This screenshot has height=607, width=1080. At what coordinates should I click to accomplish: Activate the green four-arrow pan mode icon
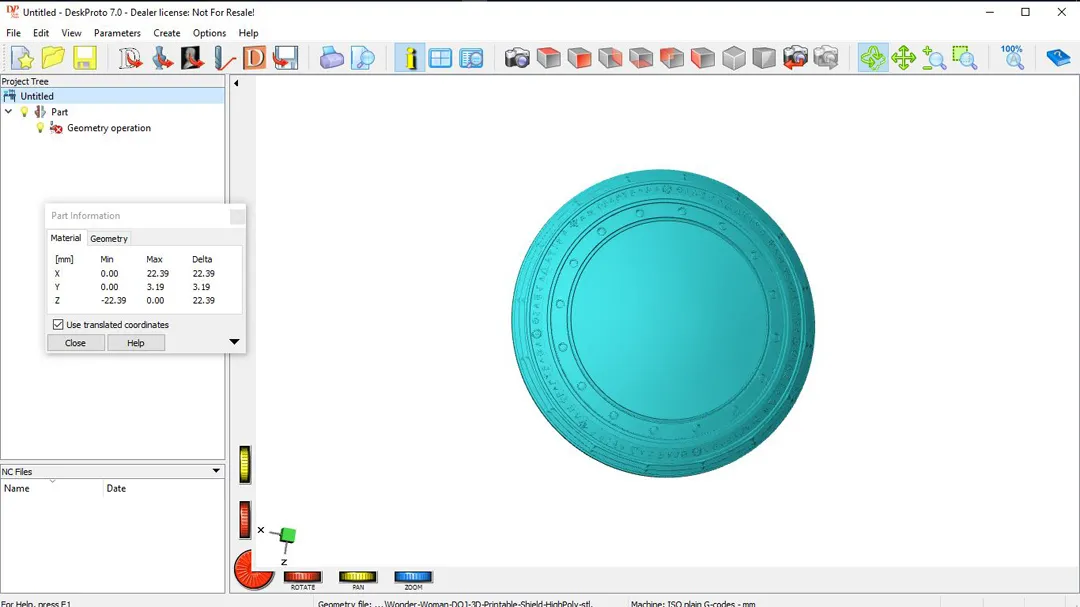tap(903, 58)
